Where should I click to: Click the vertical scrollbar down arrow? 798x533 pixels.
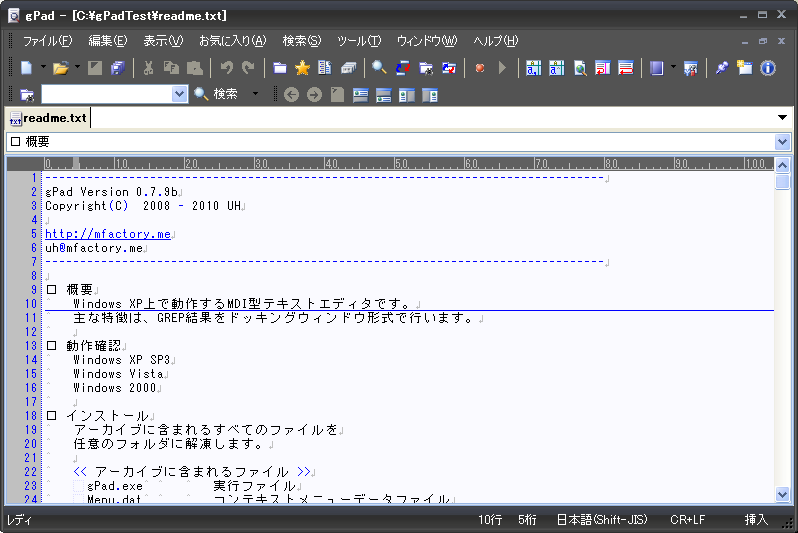point(782,496)
